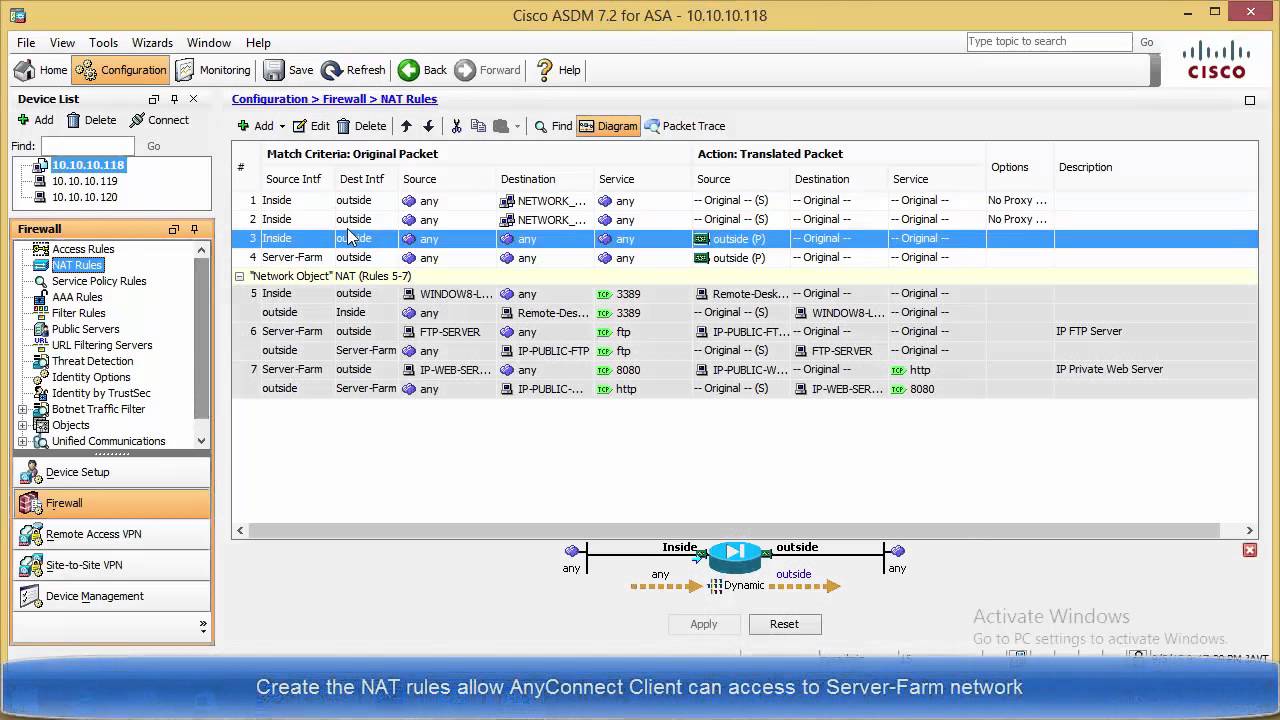The height and width of the screenshot is (720, 1280).
Task: Select the FTP-SERVER source cell
Action: pyautogui.click(x=449, y=332)
